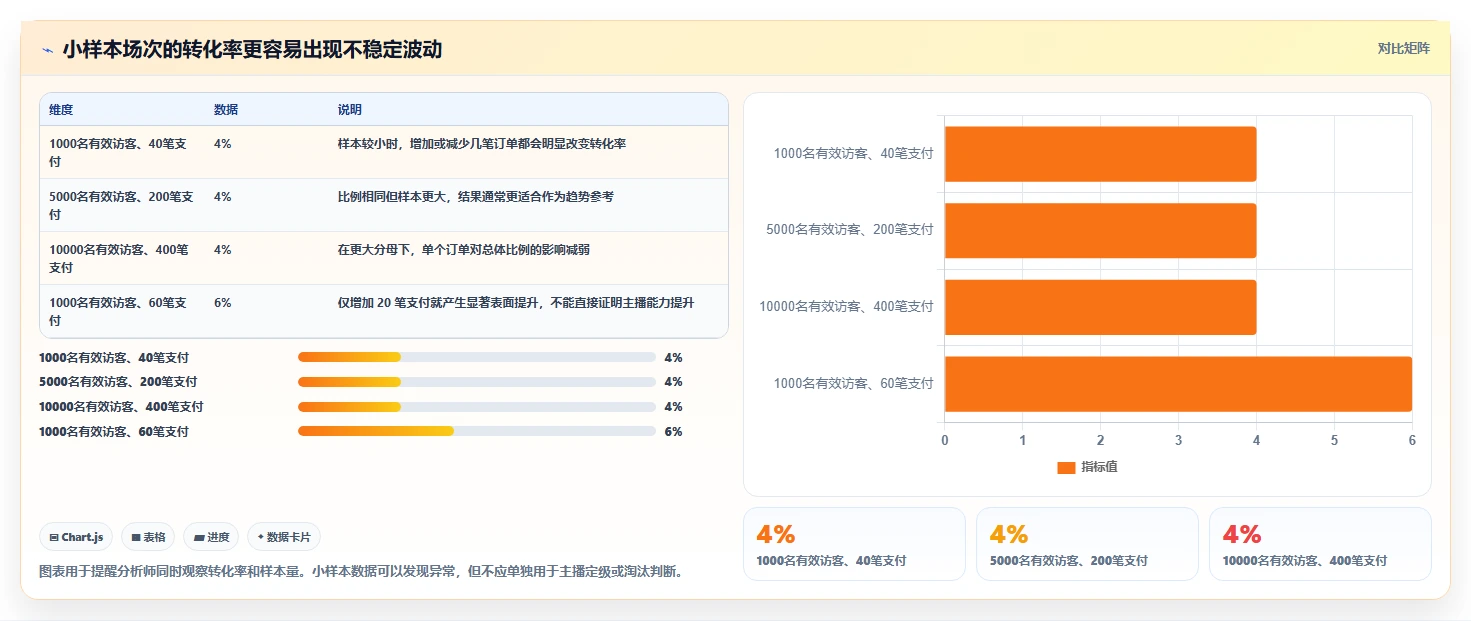The image size is (1471, 621).
Task: Click progress bar for 1000名有效访客、40笔支付
Action: (476, 357)
